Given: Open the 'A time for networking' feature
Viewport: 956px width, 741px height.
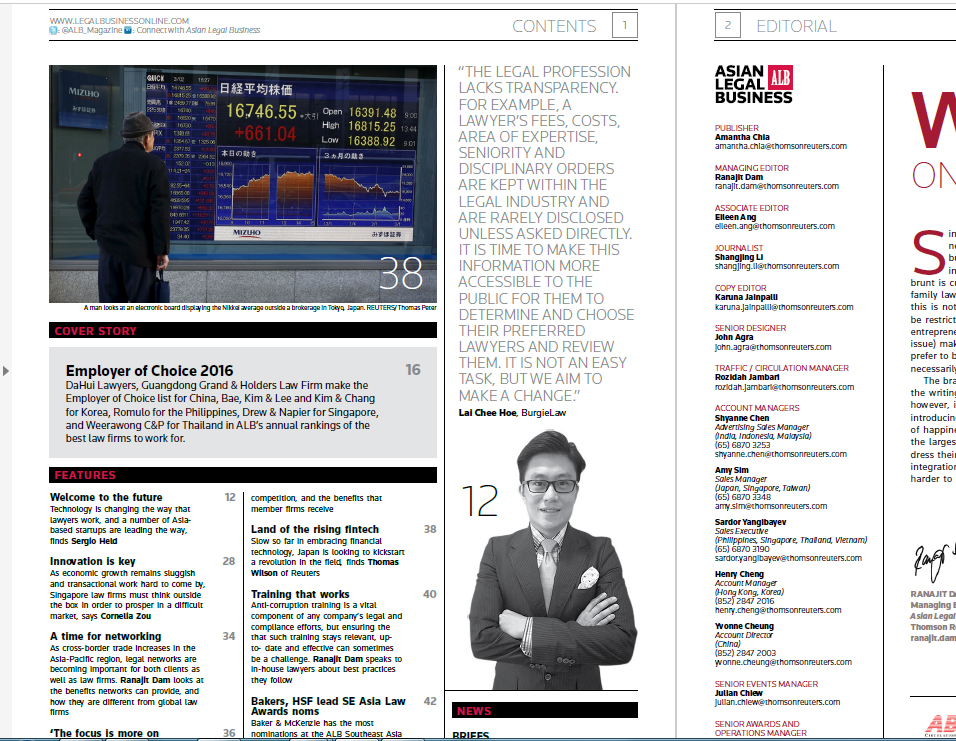Looking at the screenshot, I should 105,636.
